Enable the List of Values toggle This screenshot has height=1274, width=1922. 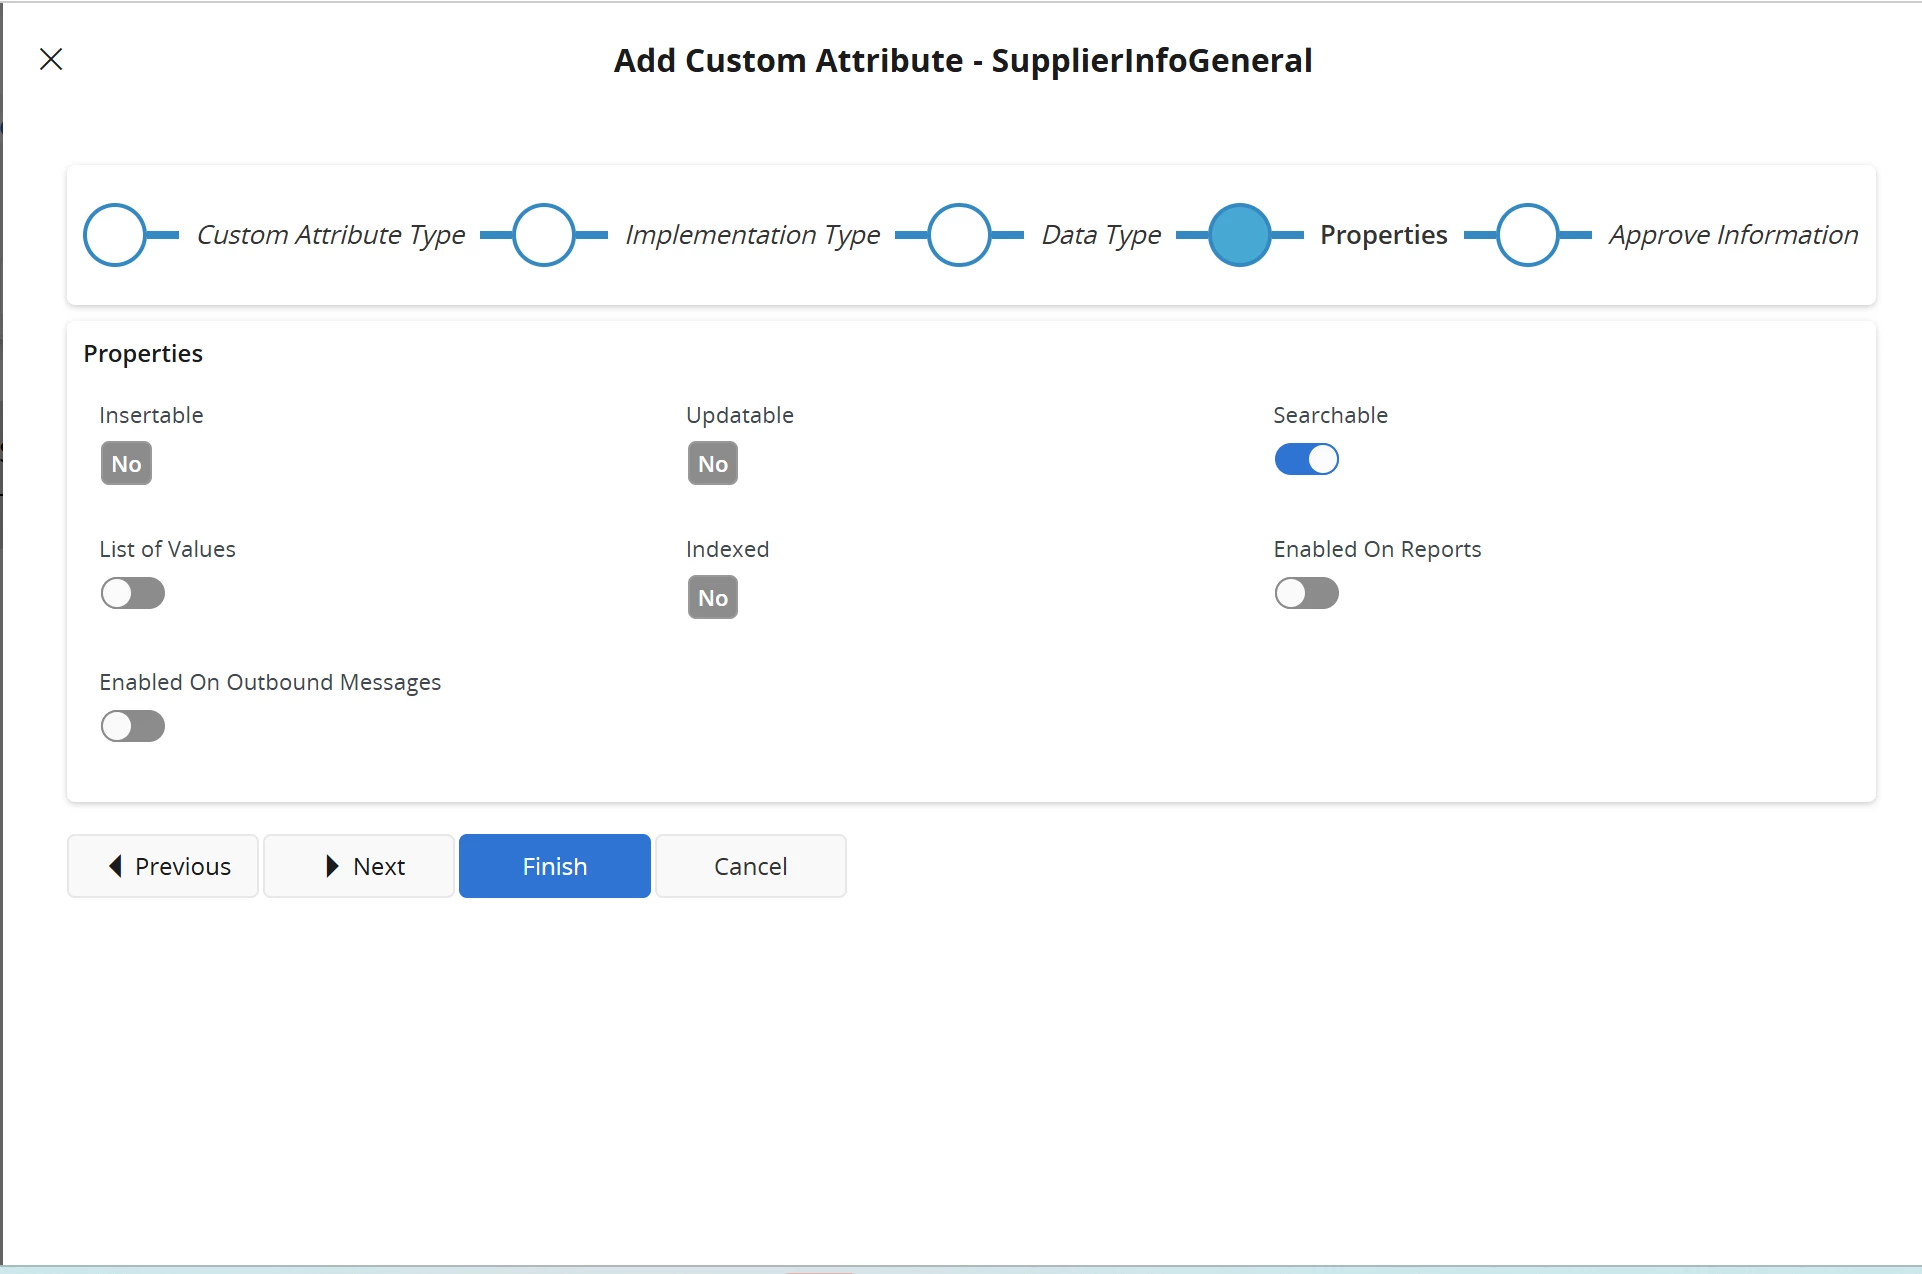pyautogui.click(x=133, y=594)
